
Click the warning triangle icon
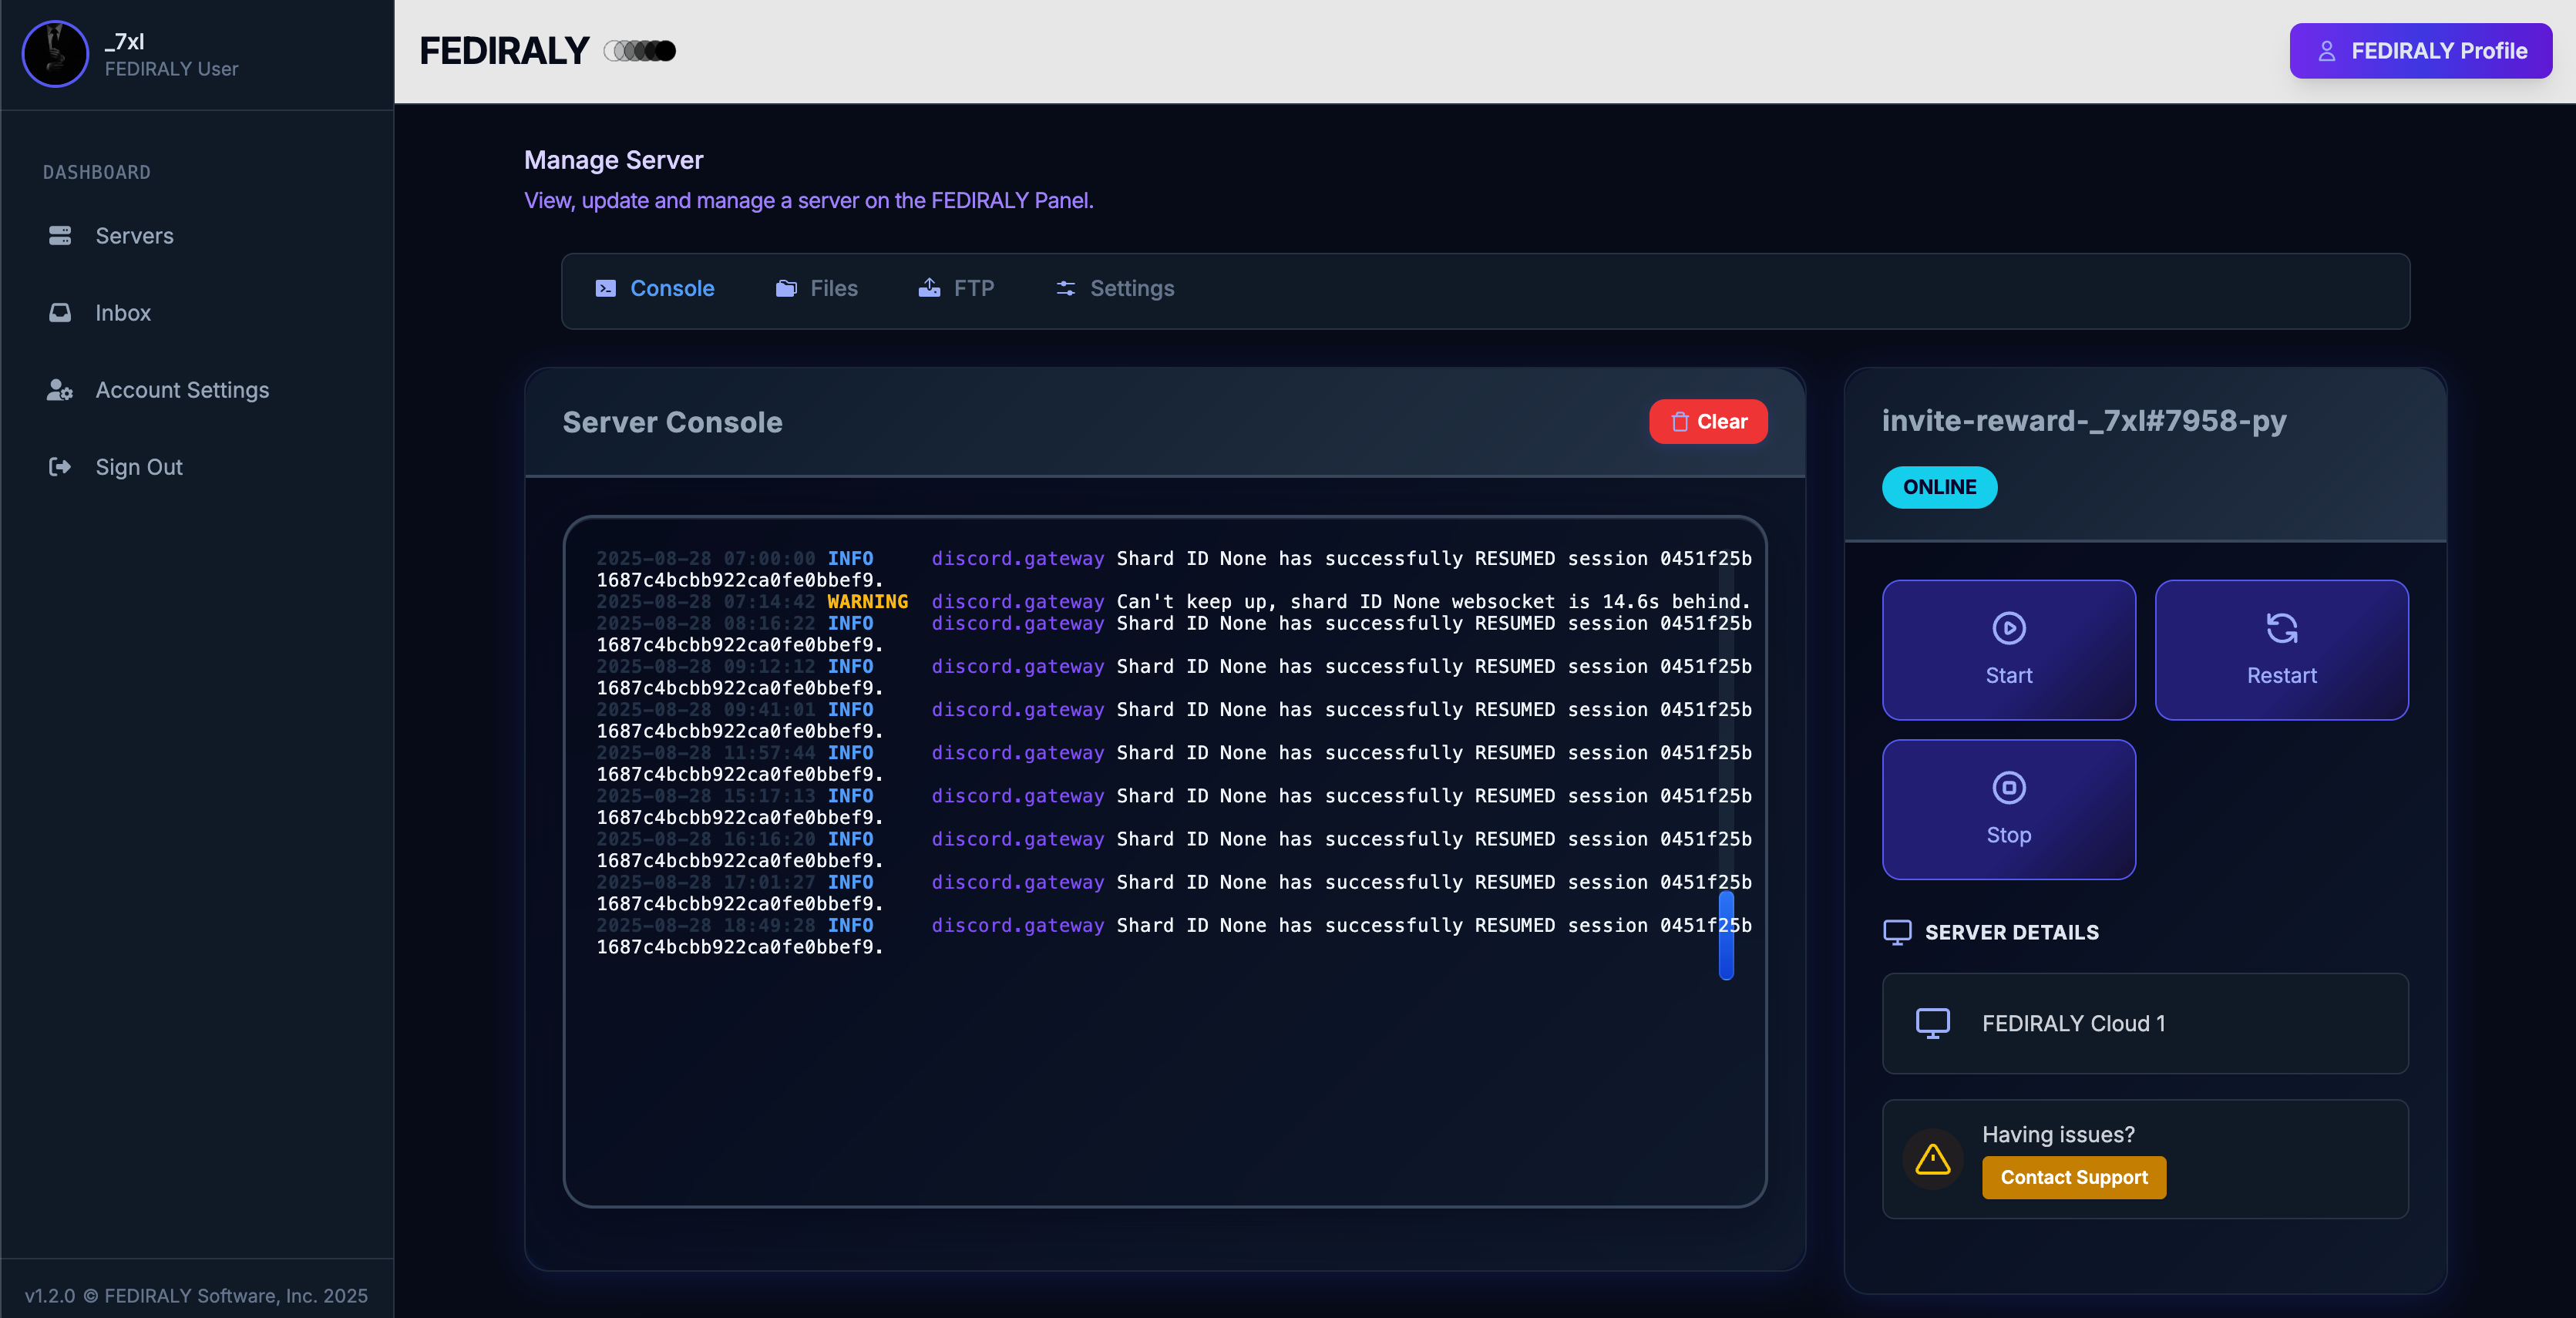click(1933, 1160)
